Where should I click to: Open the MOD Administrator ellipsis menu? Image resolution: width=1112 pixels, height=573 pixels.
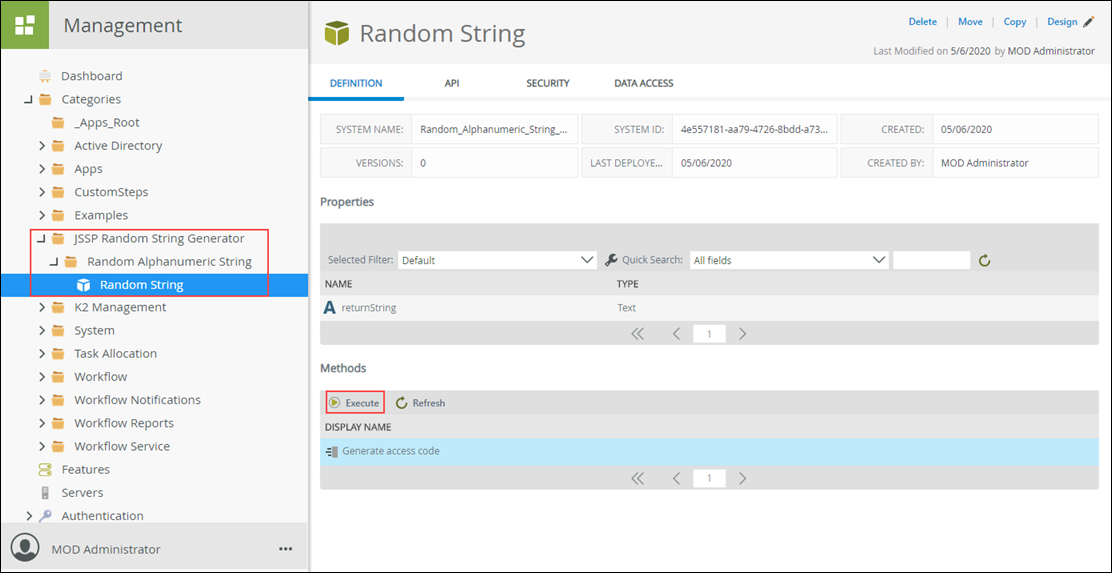click(286, 549)
